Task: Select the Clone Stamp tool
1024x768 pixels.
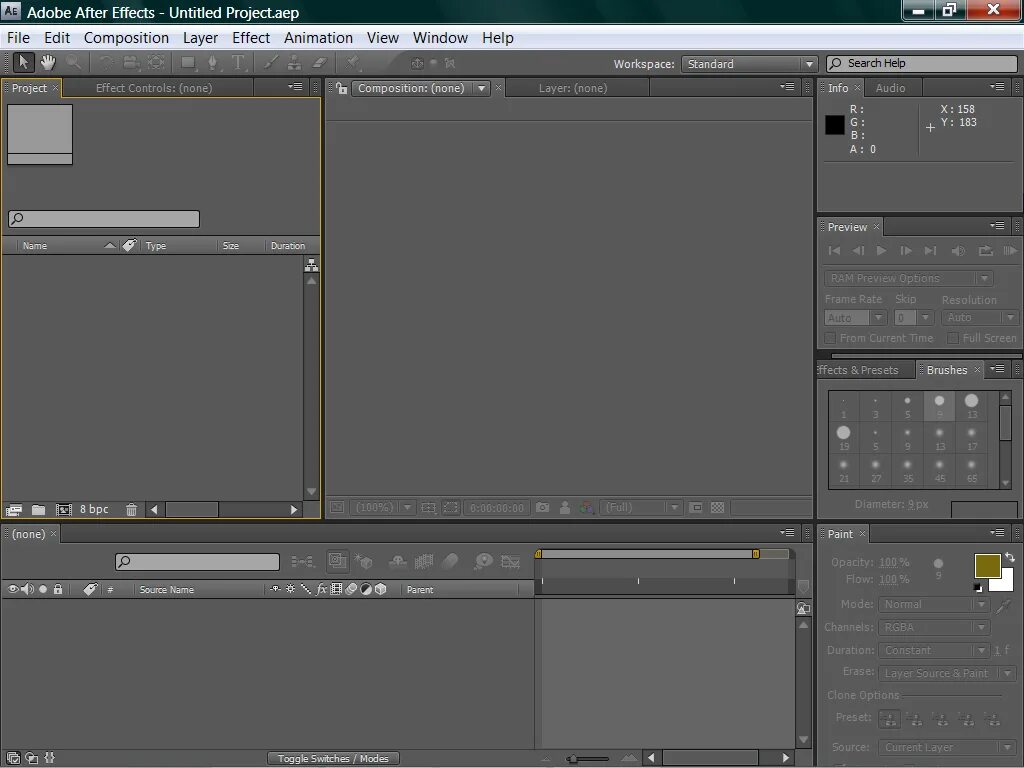Action: 295,63
